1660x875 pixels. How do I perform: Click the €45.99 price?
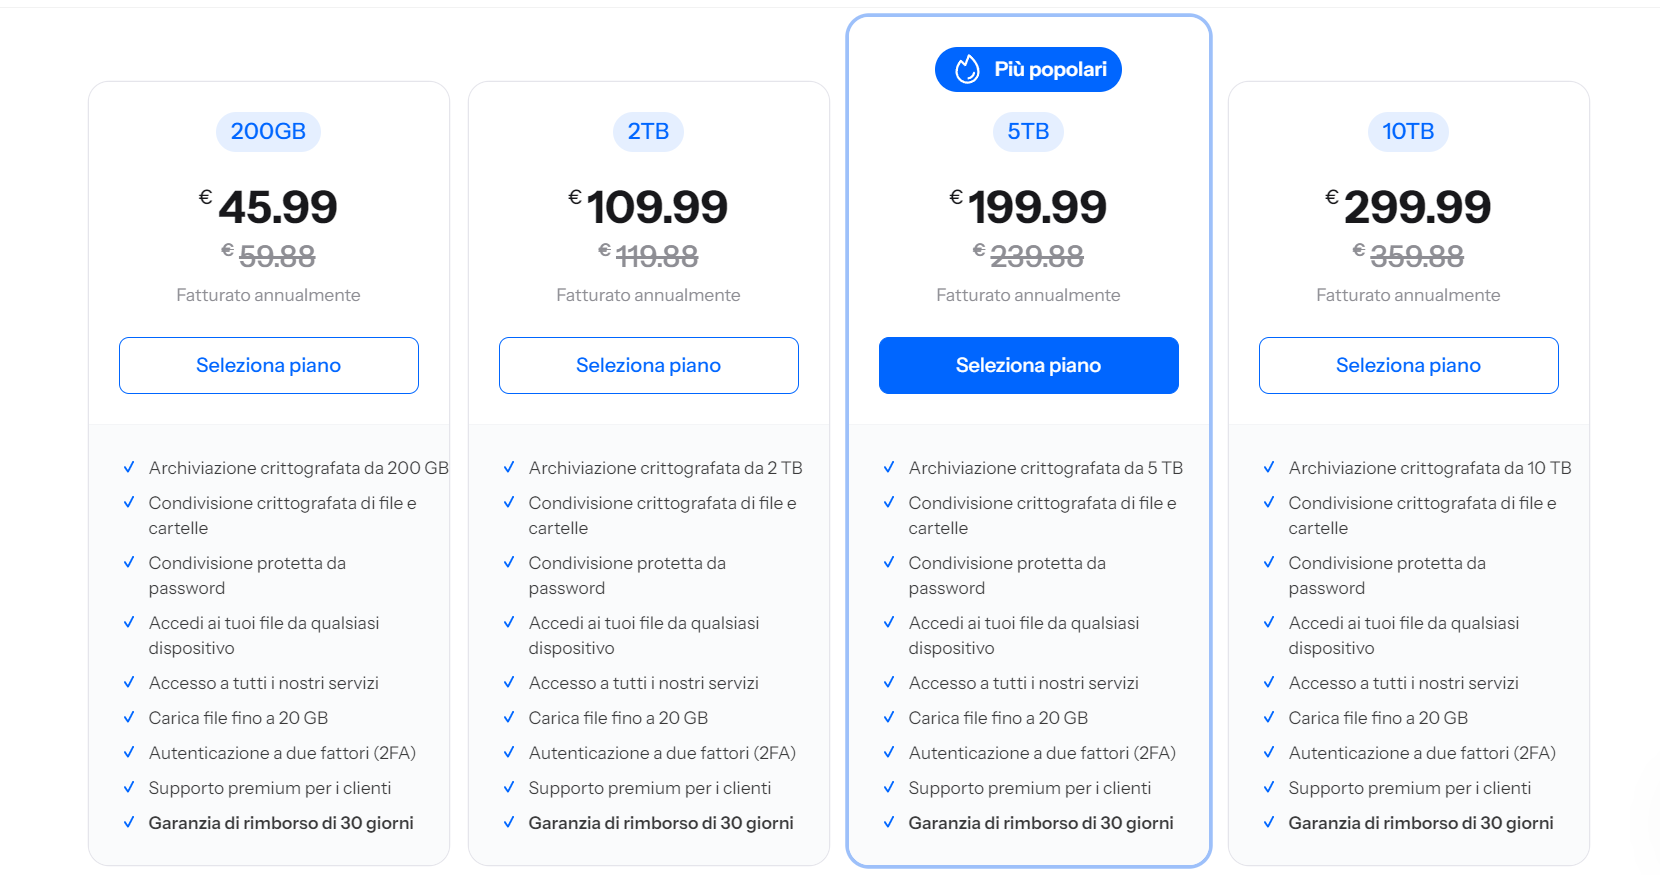pyautogui.click(x=277, y=207)
